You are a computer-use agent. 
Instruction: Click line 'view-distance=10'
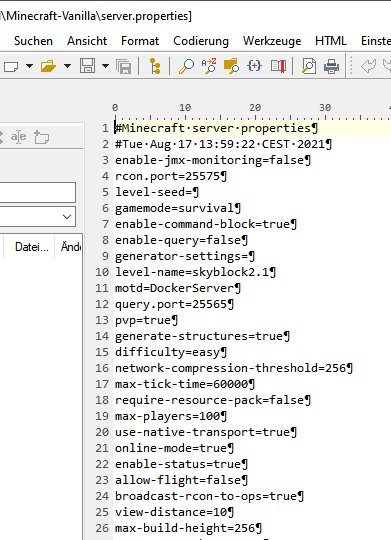tap(174, 512)
